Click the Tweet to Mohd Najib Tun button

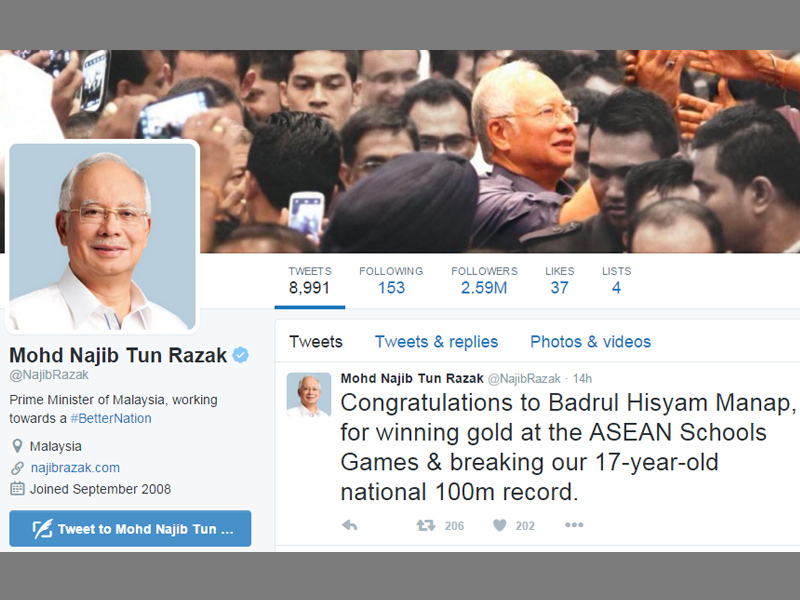[130, 529]
